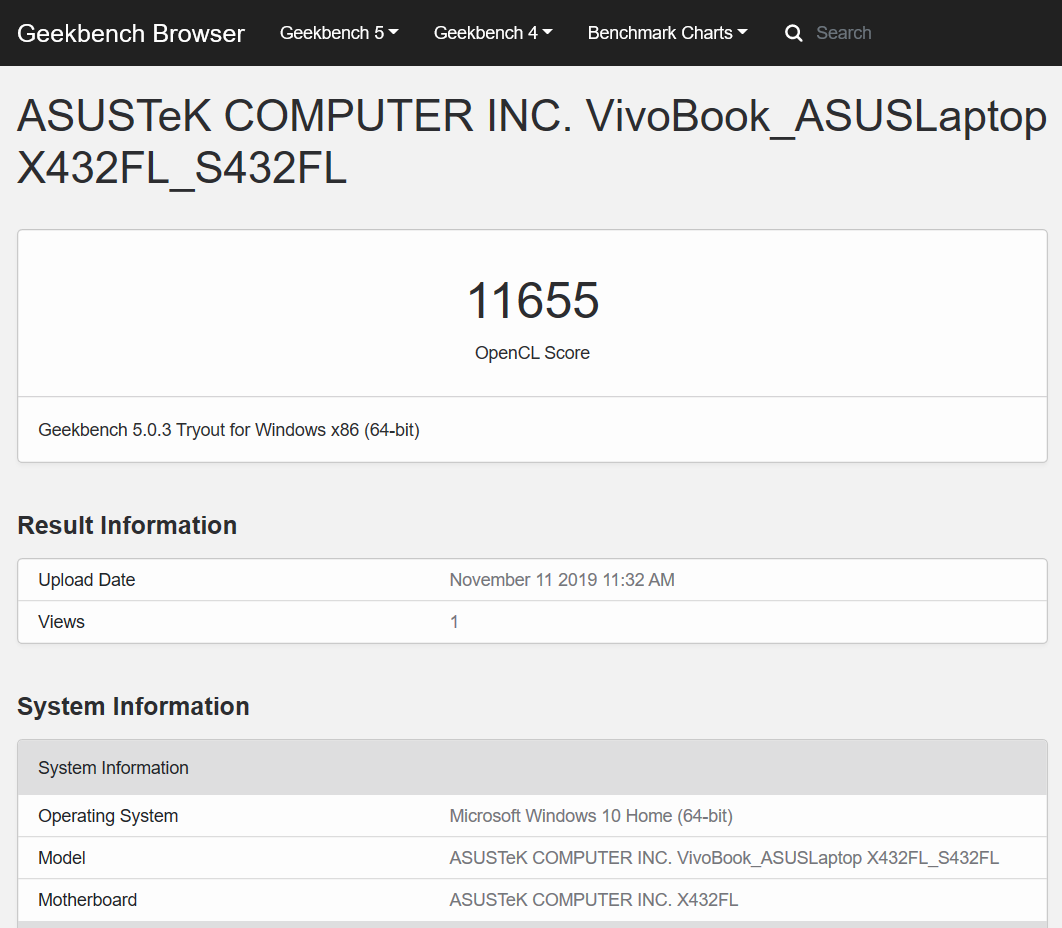Open the Geekbench 5 dropdown menu
This screenshot has width=1062, height=928.
(339, 33)
